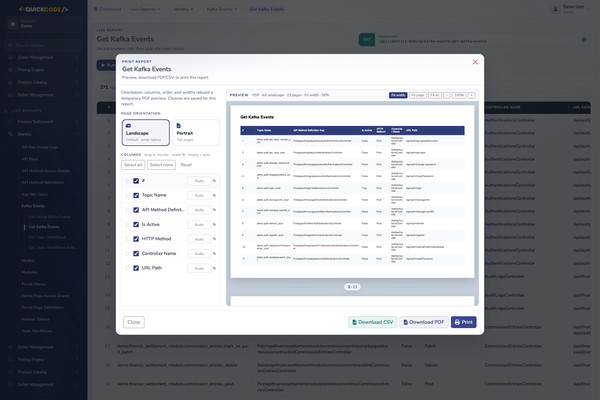Grab the drag handle of HTTP Method row
This screenshot has width=600, height=400.
click(x=127, y=239)
